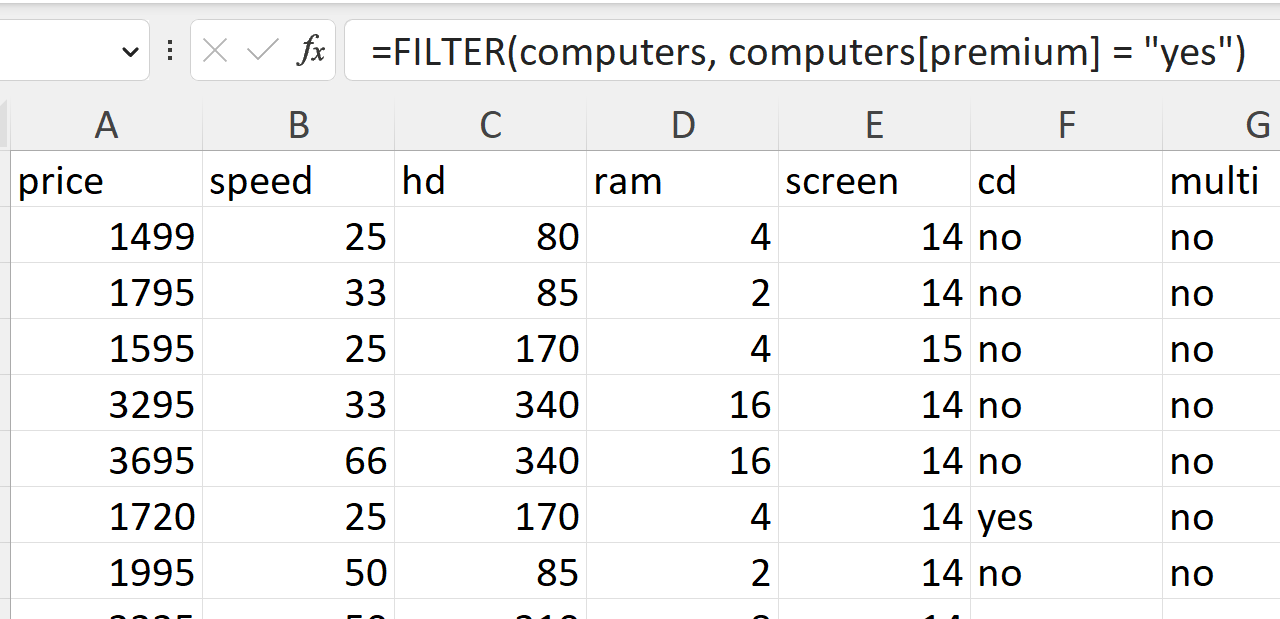The width and height of the screenshot is (1280, 619).
Task: Click the "price" header cell
Action: click(106, 181)
